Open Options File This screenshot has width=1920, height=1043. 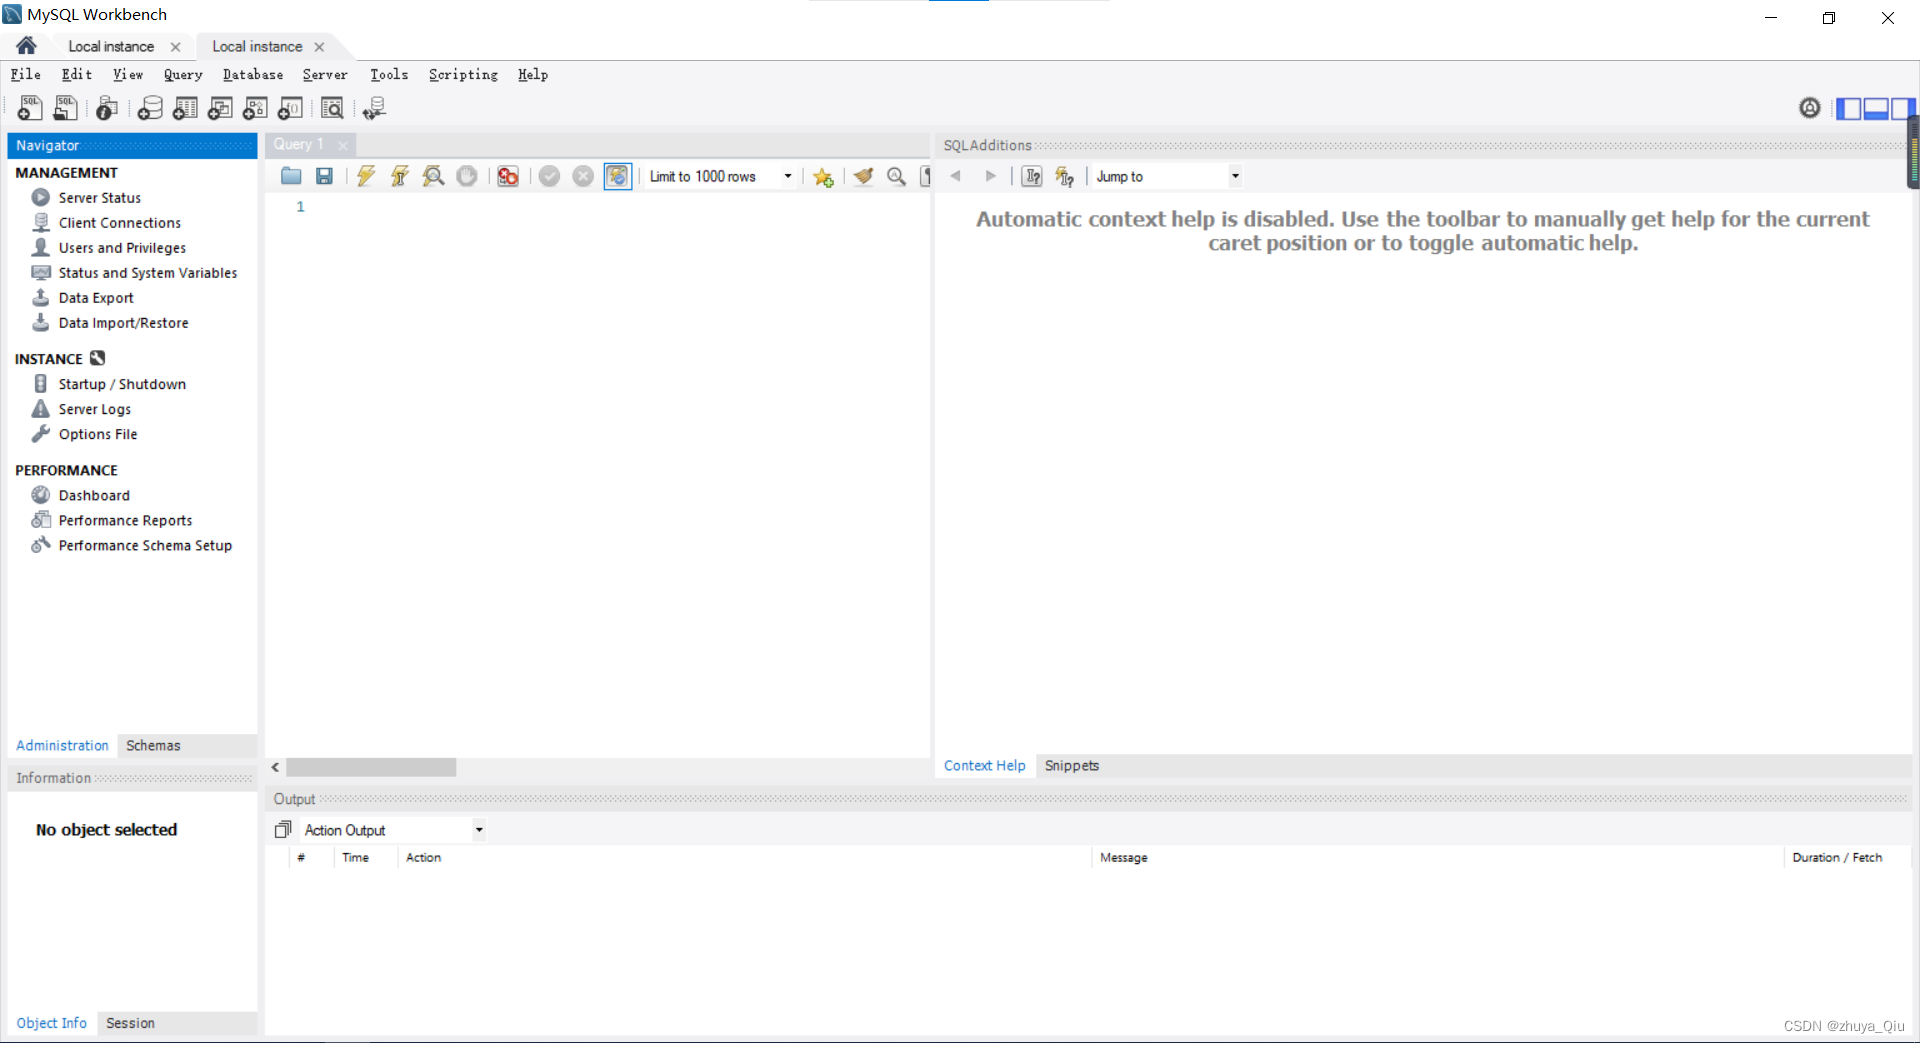coord(97,434)
